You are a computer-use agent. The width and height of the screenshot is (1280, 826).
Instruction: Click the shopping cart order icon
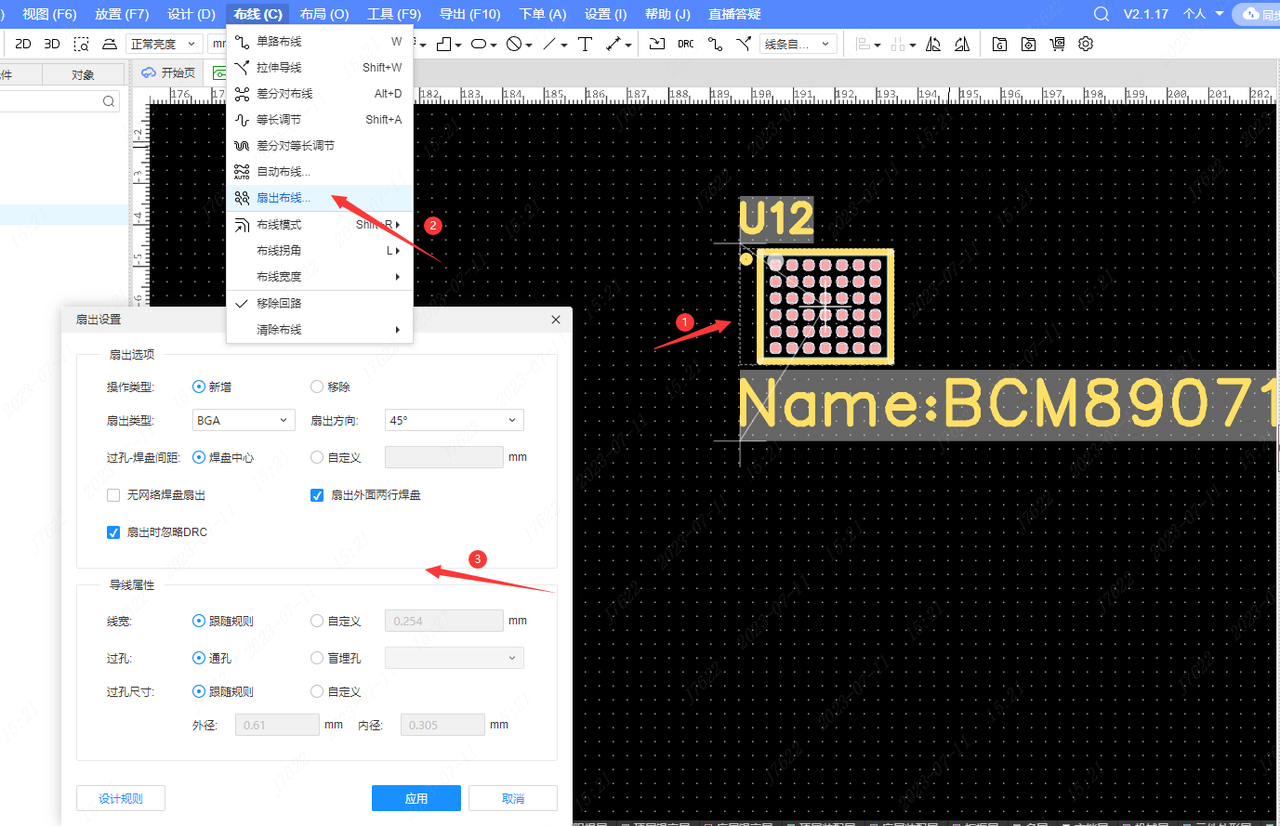point(1058,44)
